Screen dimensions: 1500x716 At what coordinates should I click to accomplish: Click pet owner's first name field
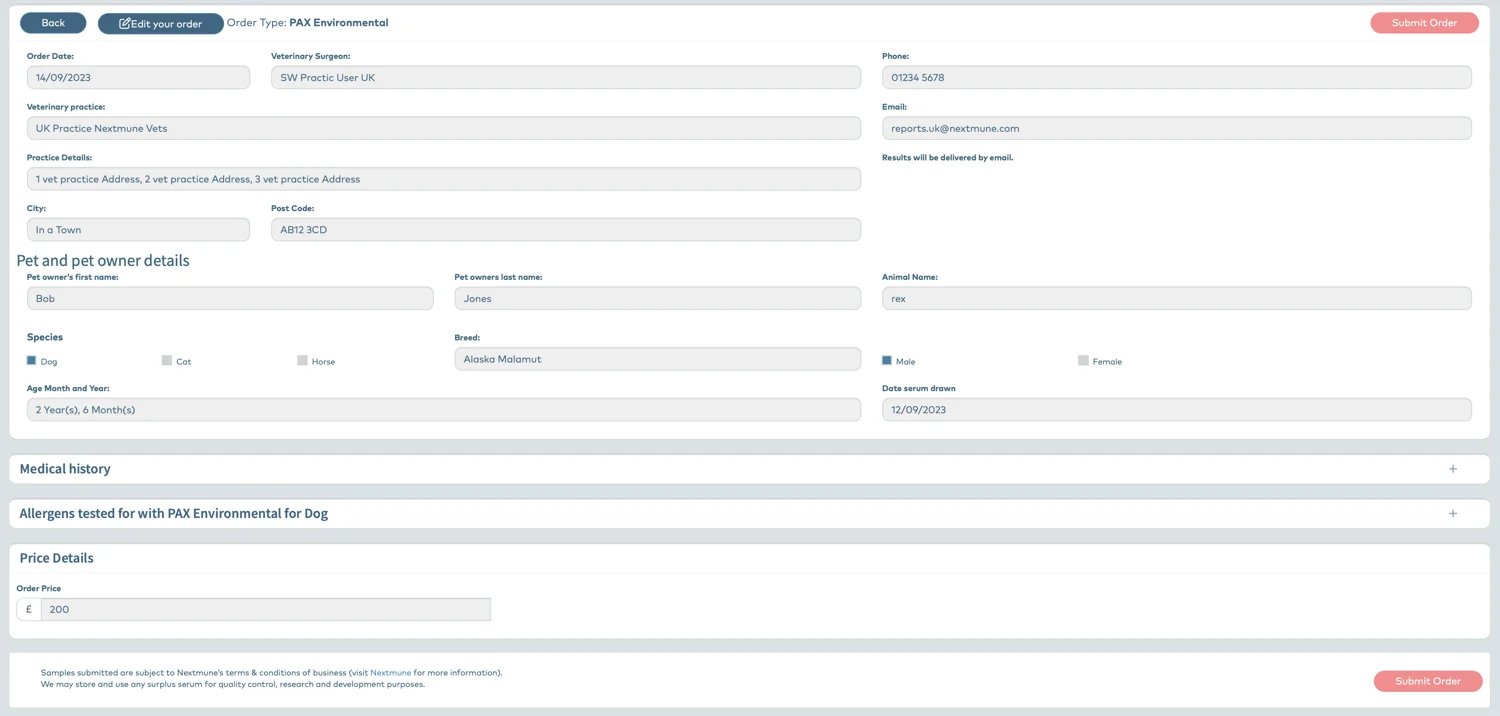tap(230, 298)
